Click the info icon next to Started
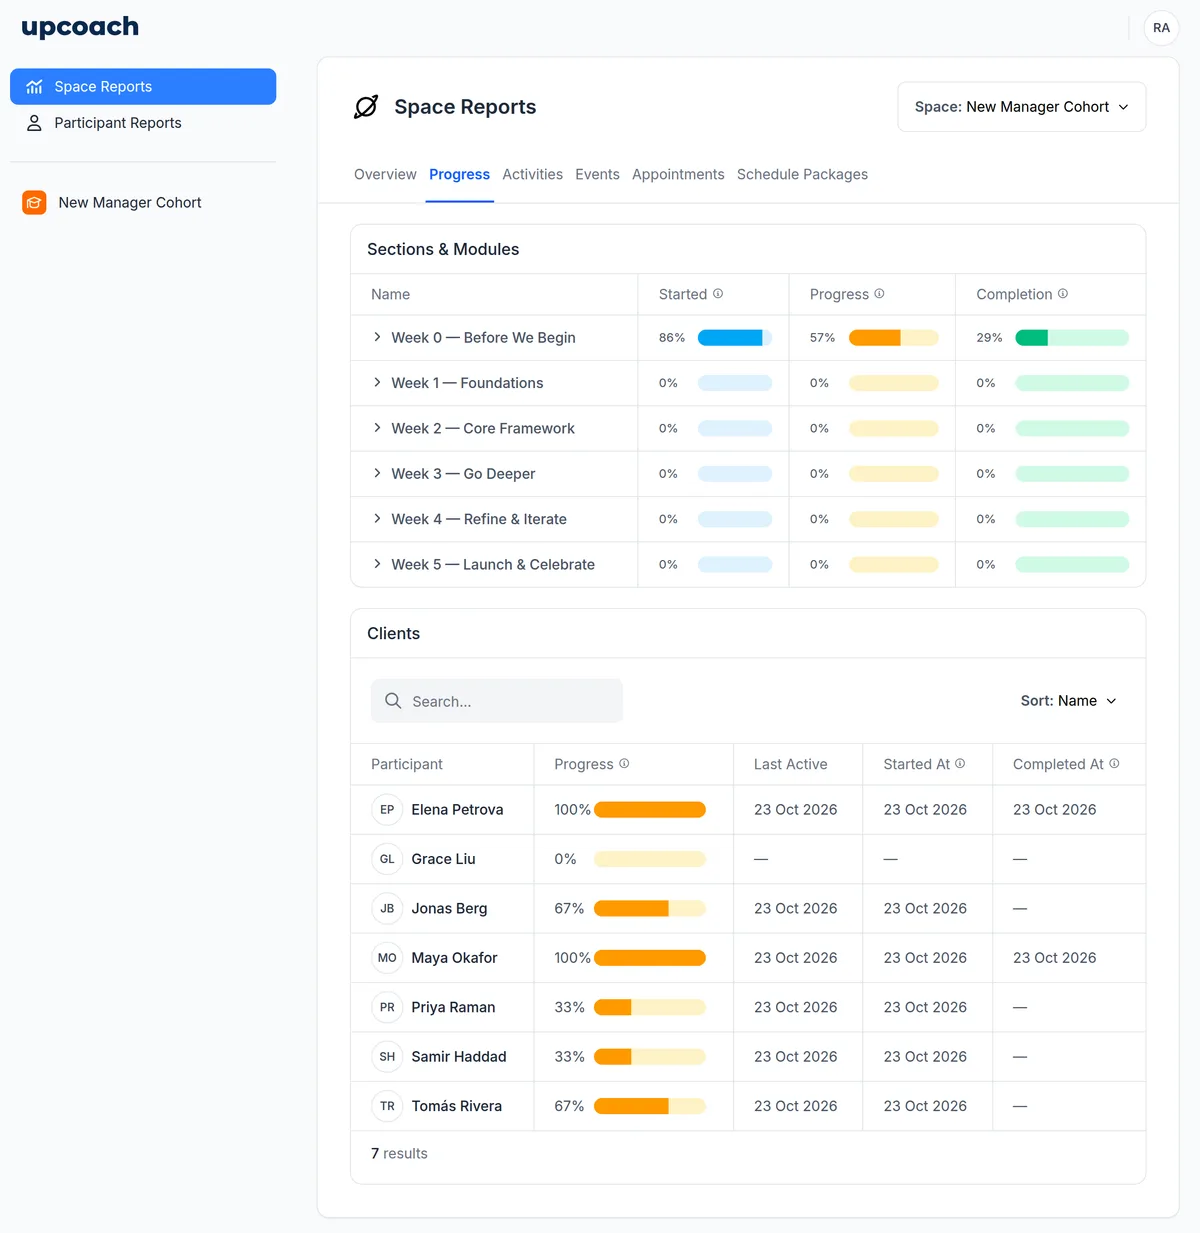 [718, 294]
